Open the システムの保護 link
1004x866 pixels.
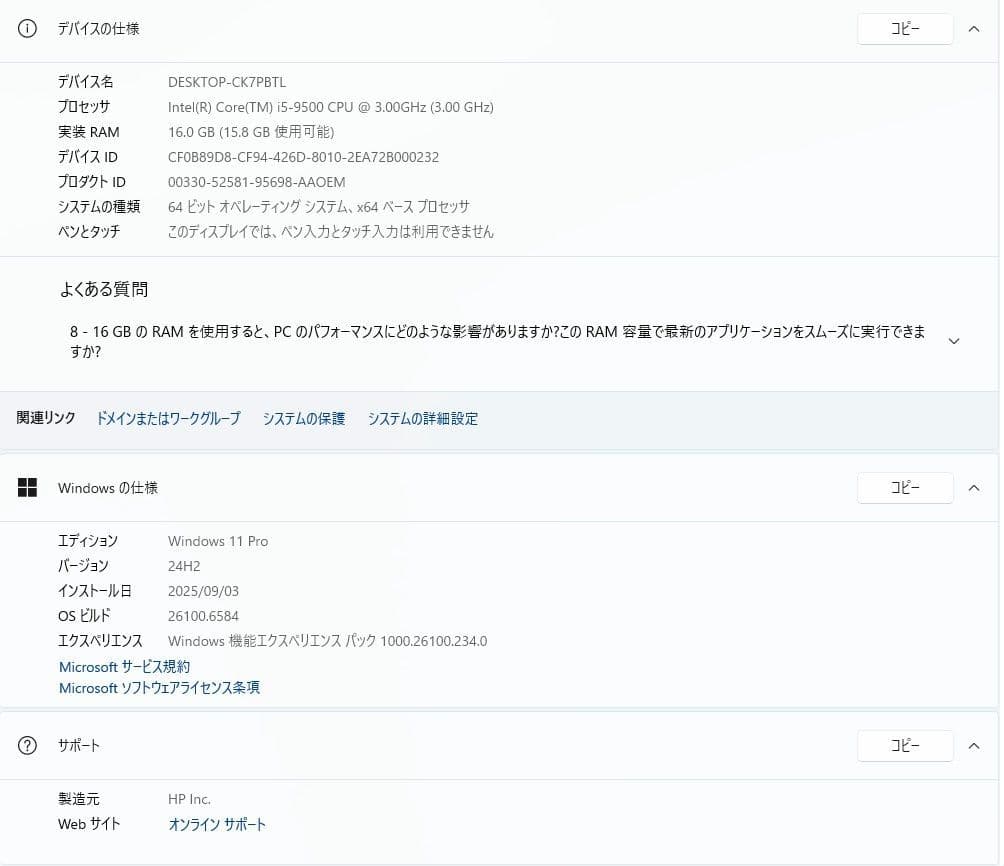tap(303, 419)
